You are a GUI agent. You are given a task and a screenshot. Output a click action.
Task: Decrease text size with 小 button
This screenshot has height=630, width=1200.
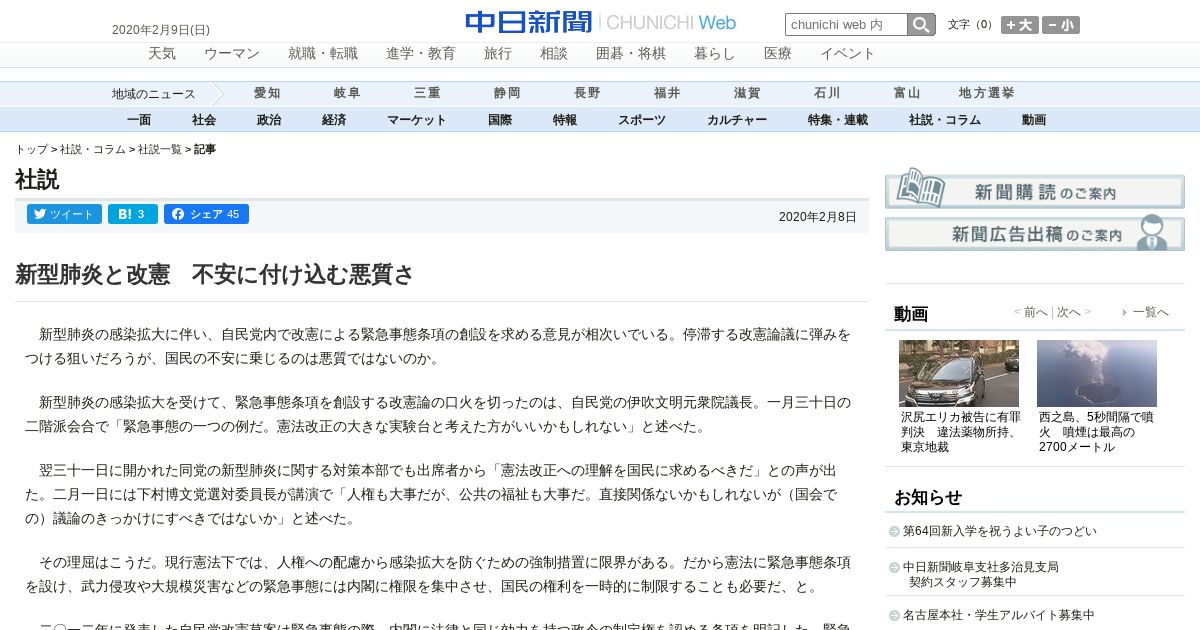[1061, 25]
